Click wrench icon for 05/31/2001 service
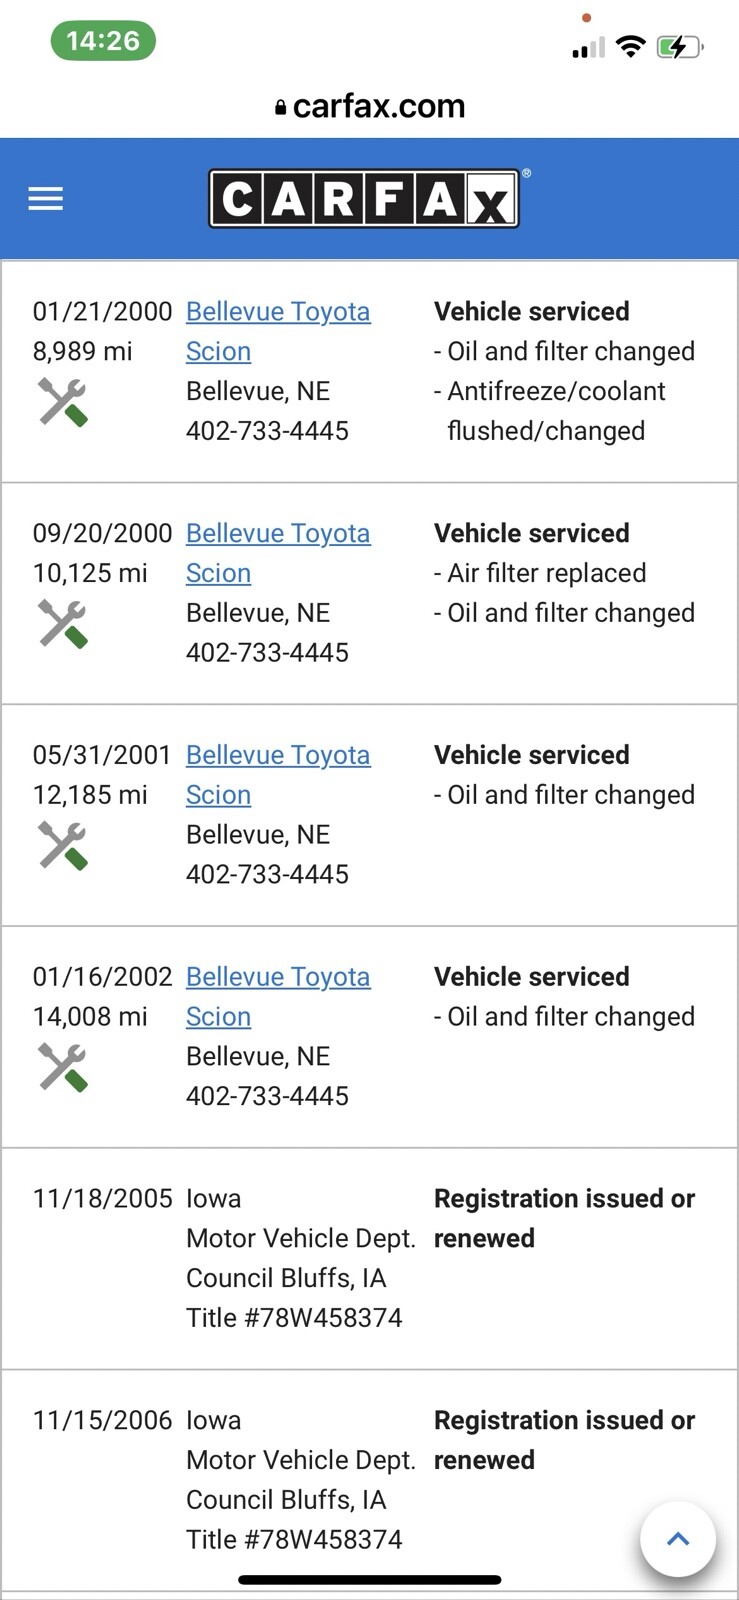This screenshot has height=1600, width=739. 63,846
